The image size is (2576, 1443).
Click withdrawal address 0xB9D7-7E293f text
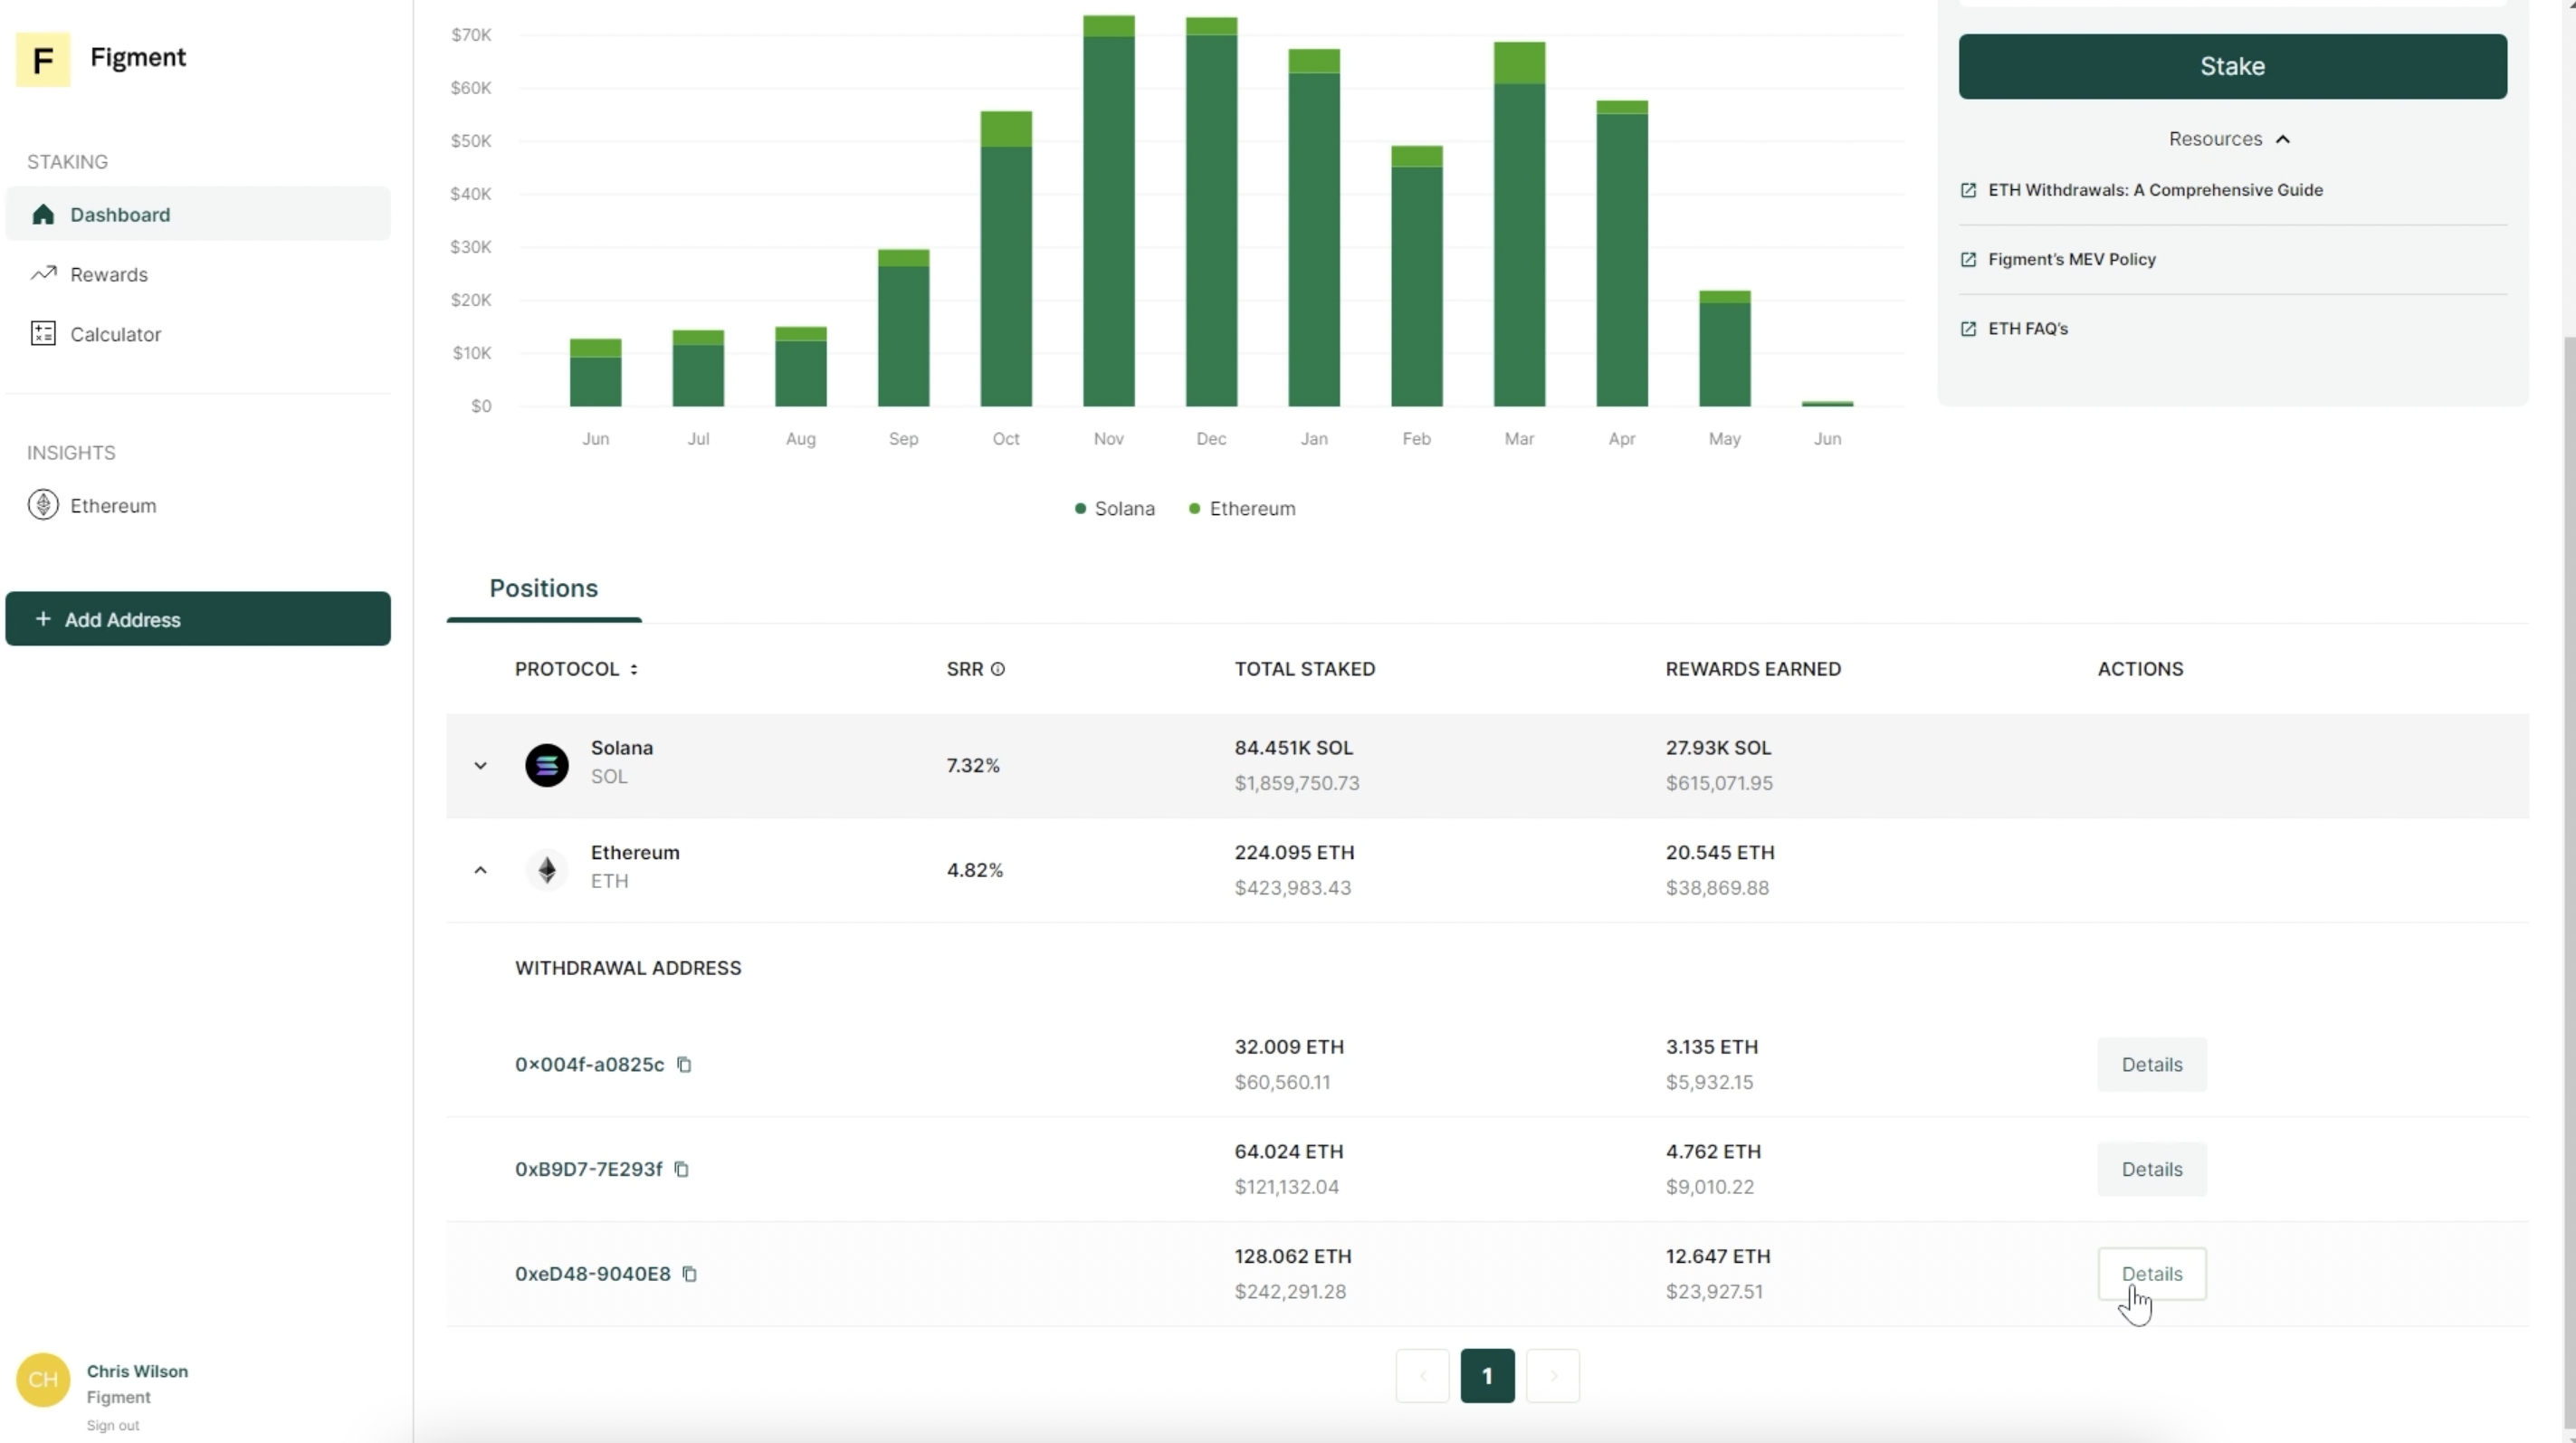tap(588, 1169)
